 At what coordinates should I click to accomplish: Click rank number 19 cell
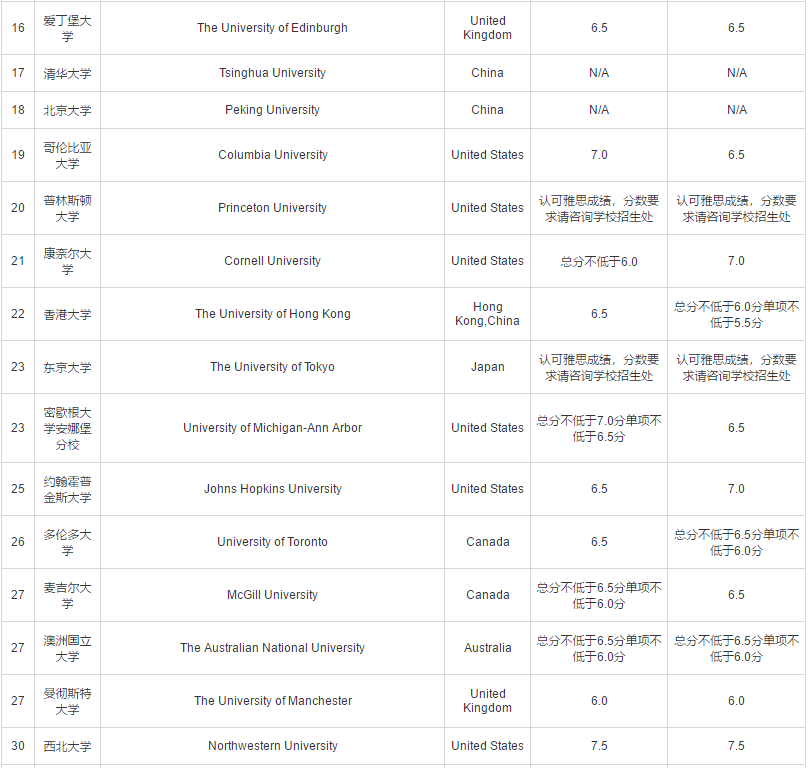(x=17, y=154)
